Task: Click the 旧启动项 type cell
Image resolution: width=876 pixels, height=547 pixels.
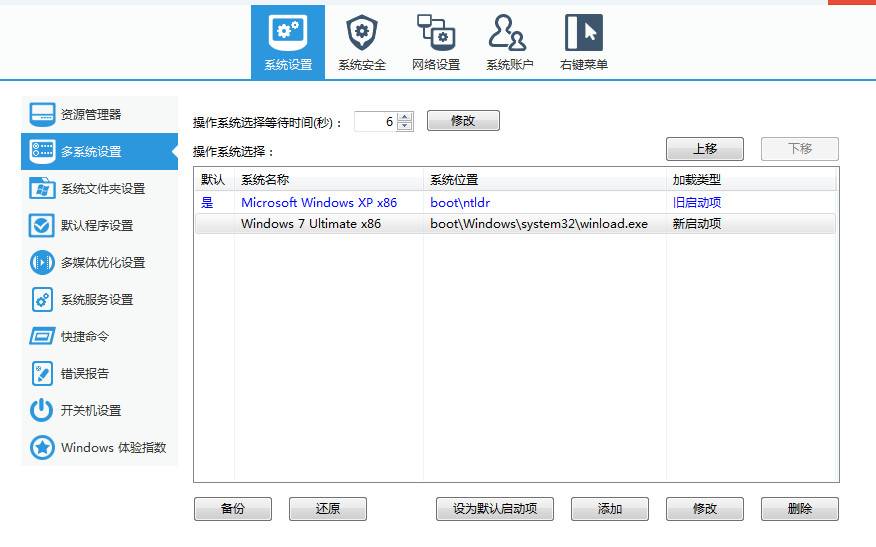Action: click(697, 202)
